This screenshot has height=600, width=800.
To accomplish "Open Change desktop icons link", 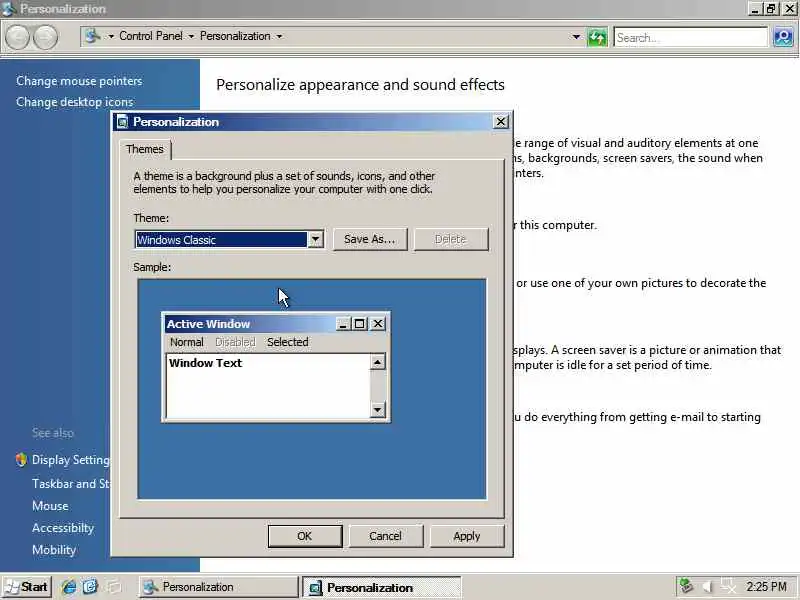I will (x=74, y=102).
